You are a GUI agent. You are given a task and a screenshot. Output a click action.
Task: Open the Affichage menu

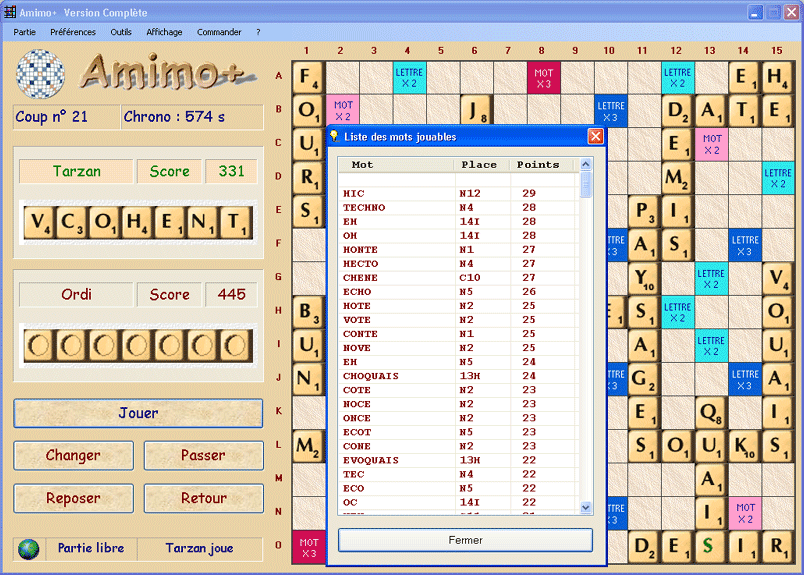pyautogui.click(x=164, y=32)
